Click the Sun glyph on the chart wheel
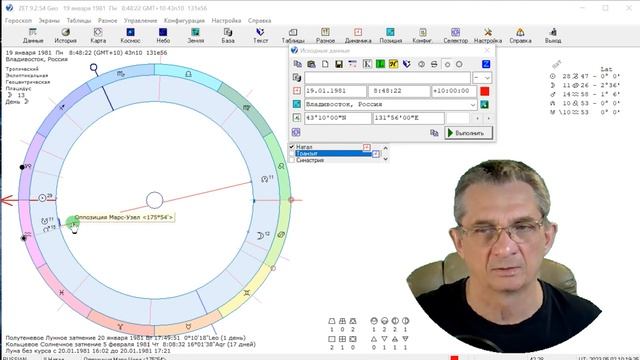Viewport: 640px width, 360px height. 42,198
